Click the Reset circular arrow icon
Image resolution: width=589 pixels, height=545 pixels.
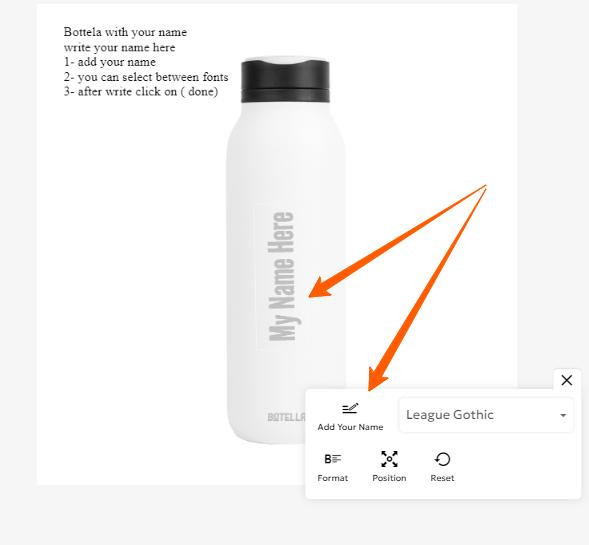[443, 459]
